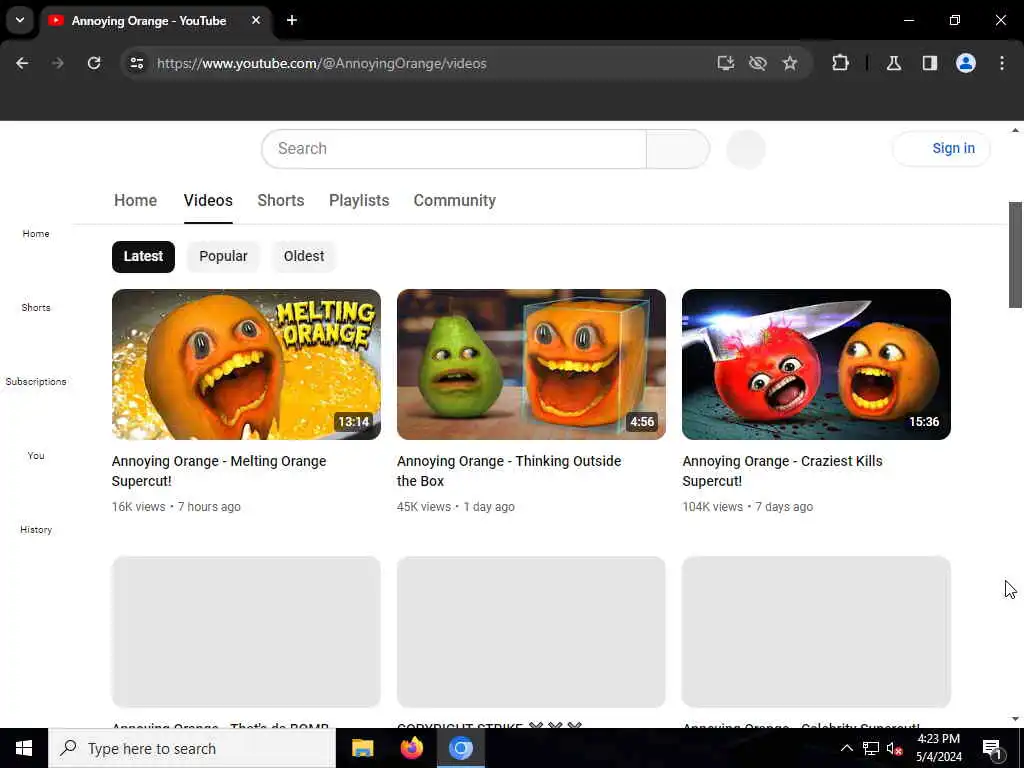Sort videos by Oldest
Viewport: 1024px width, 768px height.
304,256
